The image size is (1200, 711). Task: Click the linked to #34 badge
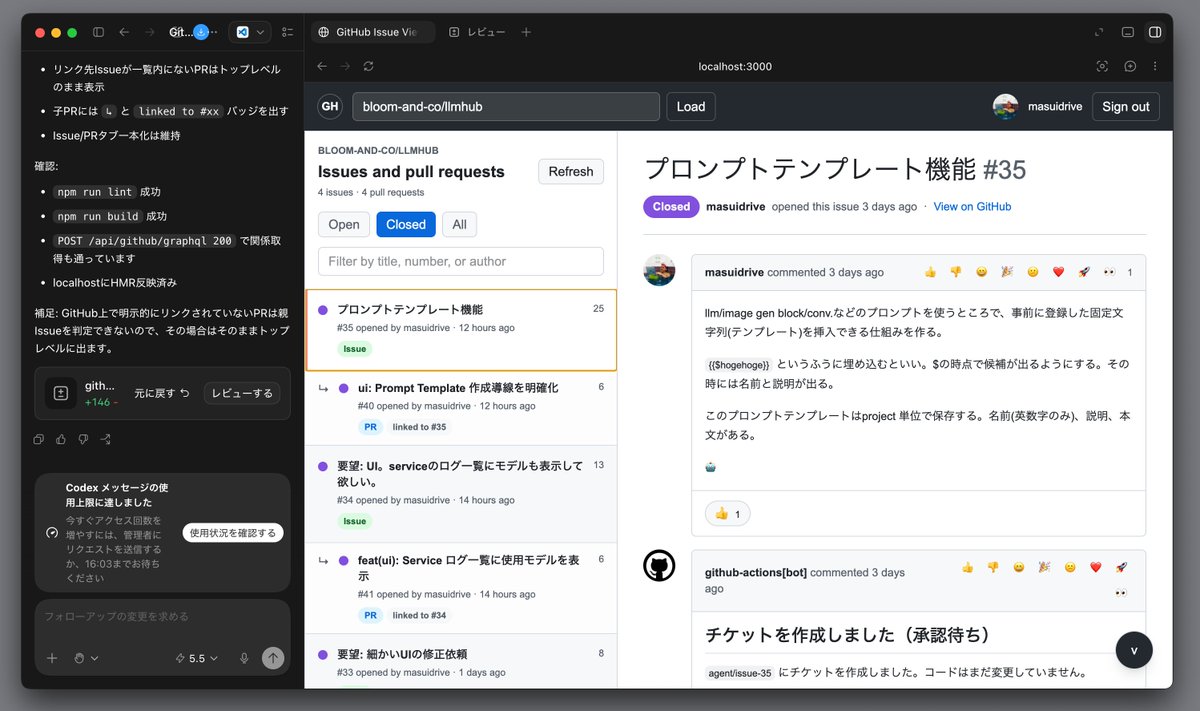point(419,615)
